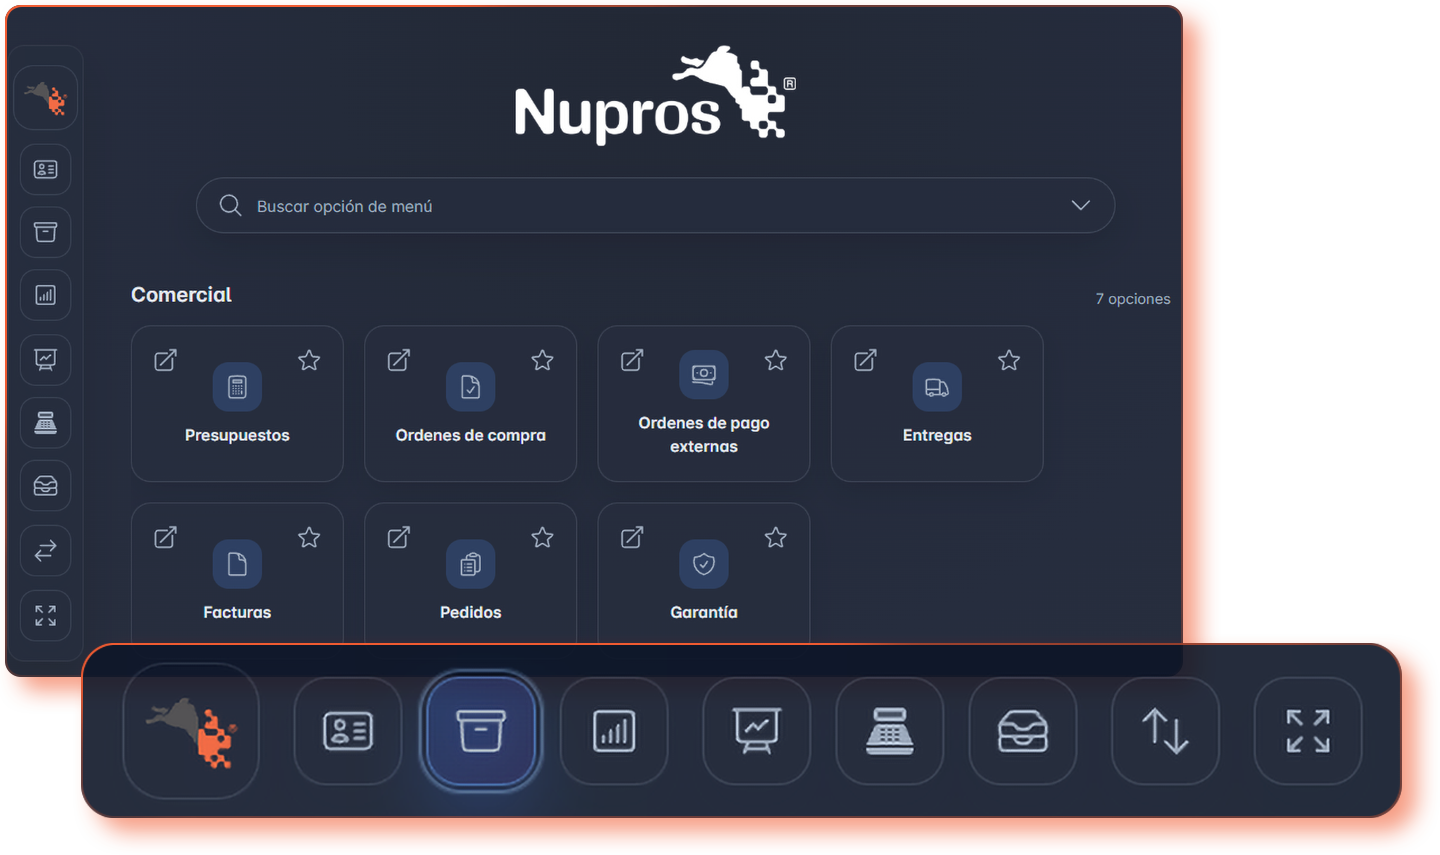
Task: Click the up-down arrows icon in the enlarged dock
Action: (1166, 731)
